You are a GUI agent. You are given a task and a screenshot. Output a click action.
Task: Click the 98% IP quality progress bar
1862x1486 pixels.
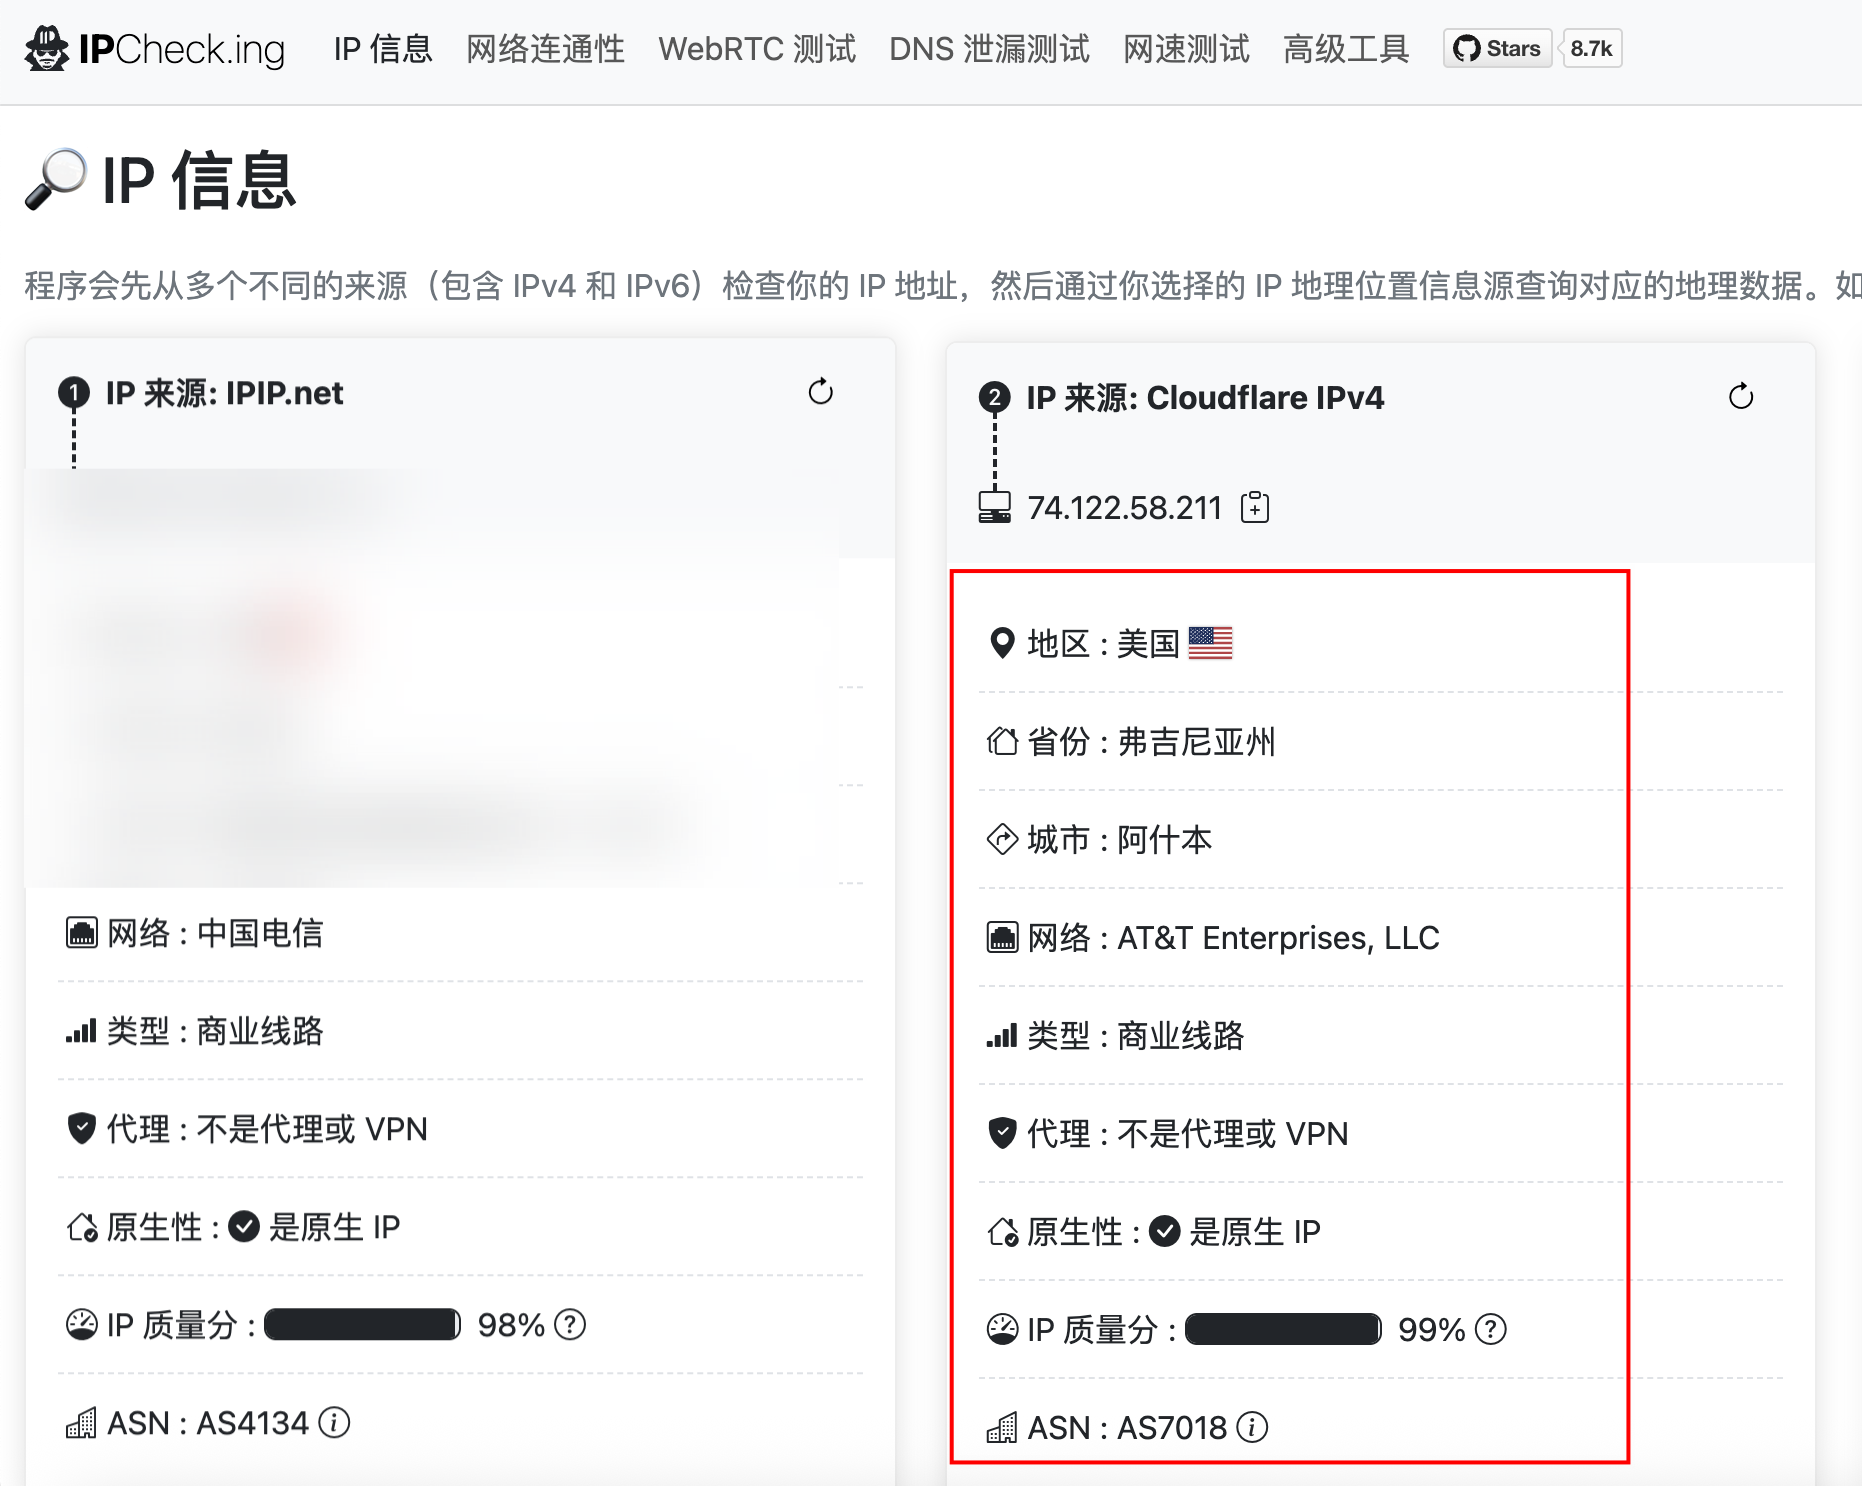pyautogui.click(x=361, y=1324)
